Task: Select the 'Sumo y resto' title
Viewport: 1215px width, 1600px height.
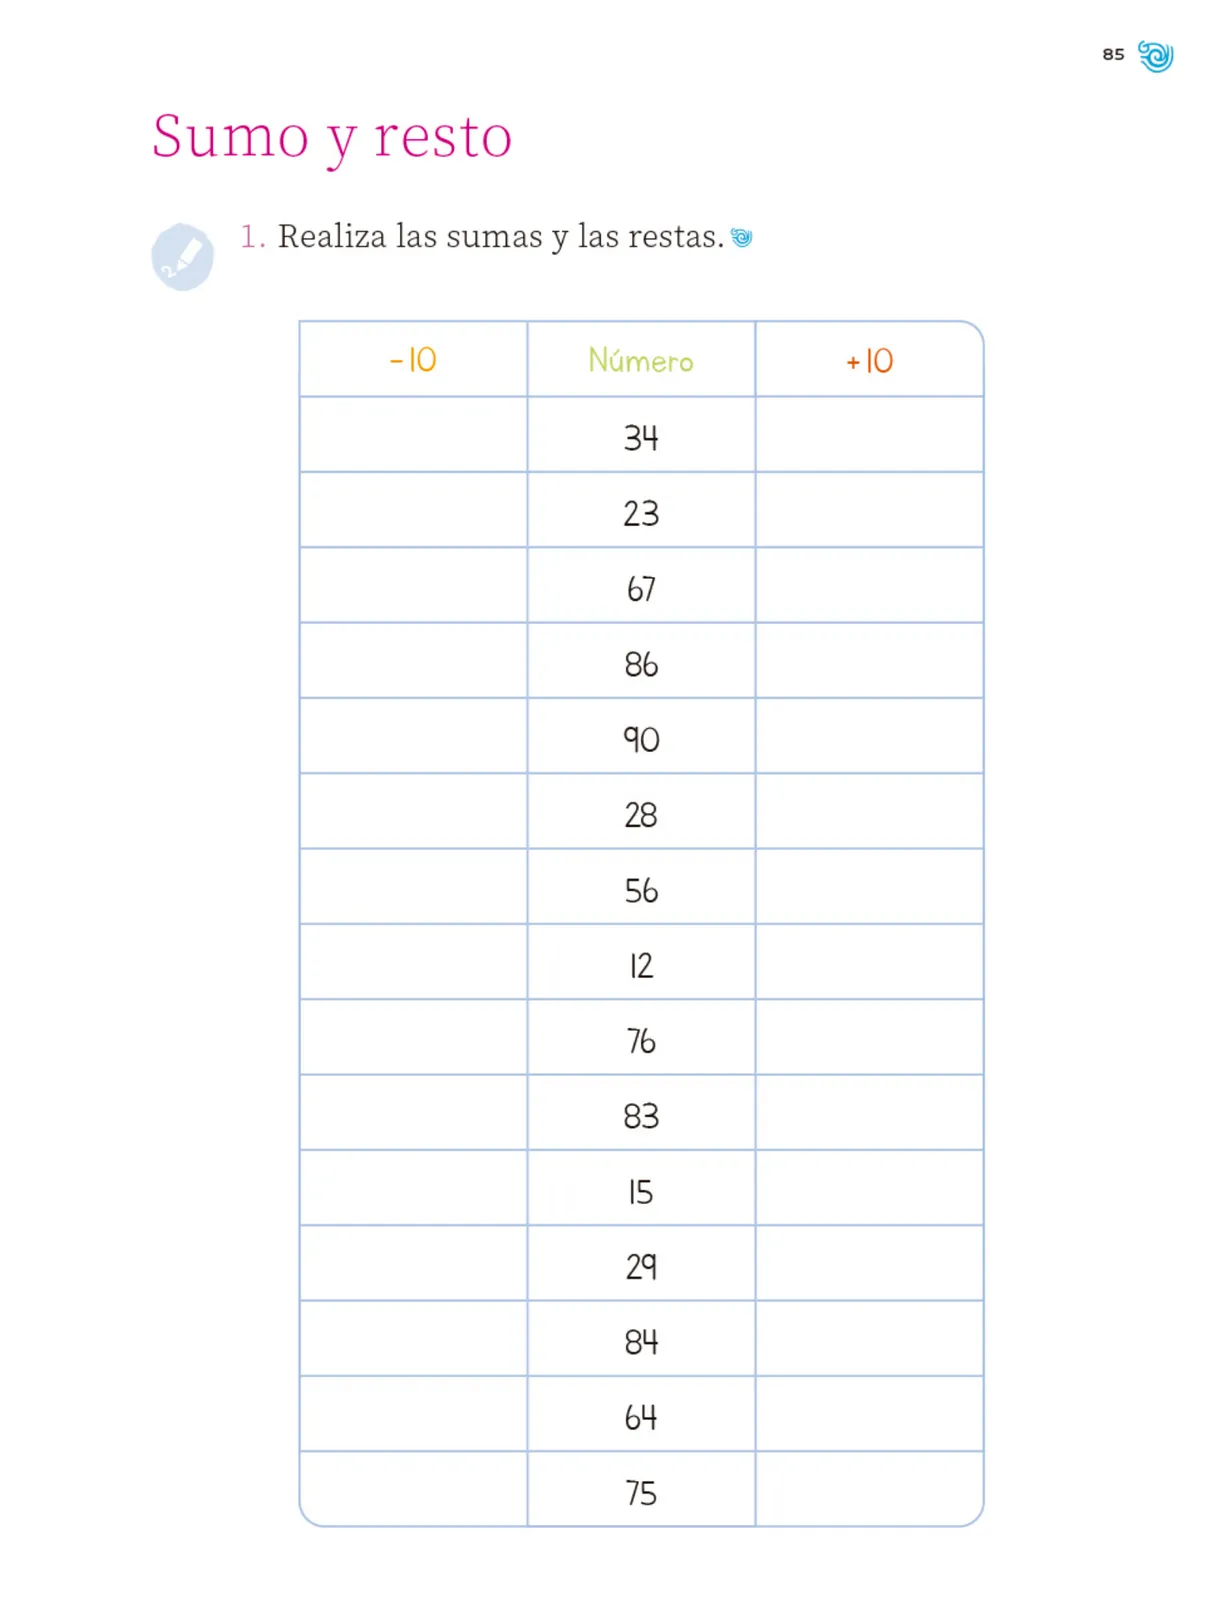Action: coord(332,137)
